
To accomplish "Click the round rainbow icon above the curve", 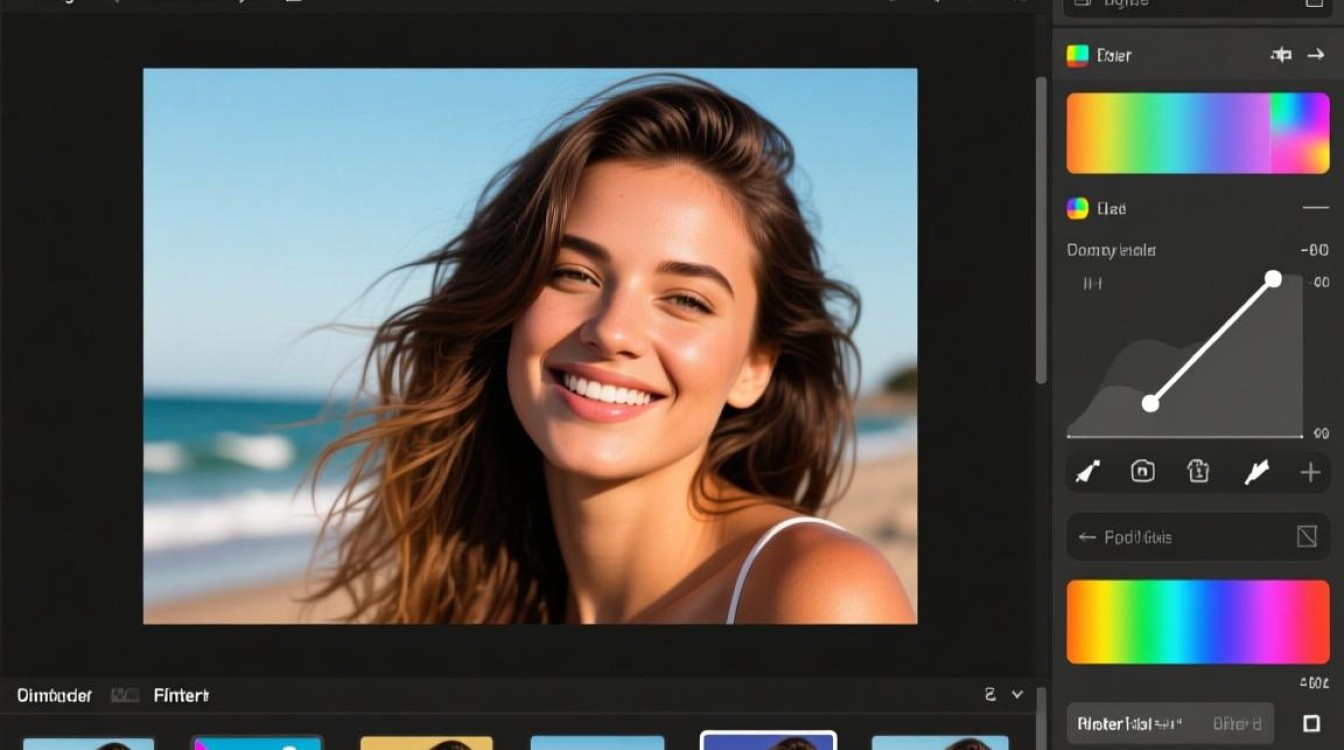I will pyautogui.click(x=1077, y=208).
